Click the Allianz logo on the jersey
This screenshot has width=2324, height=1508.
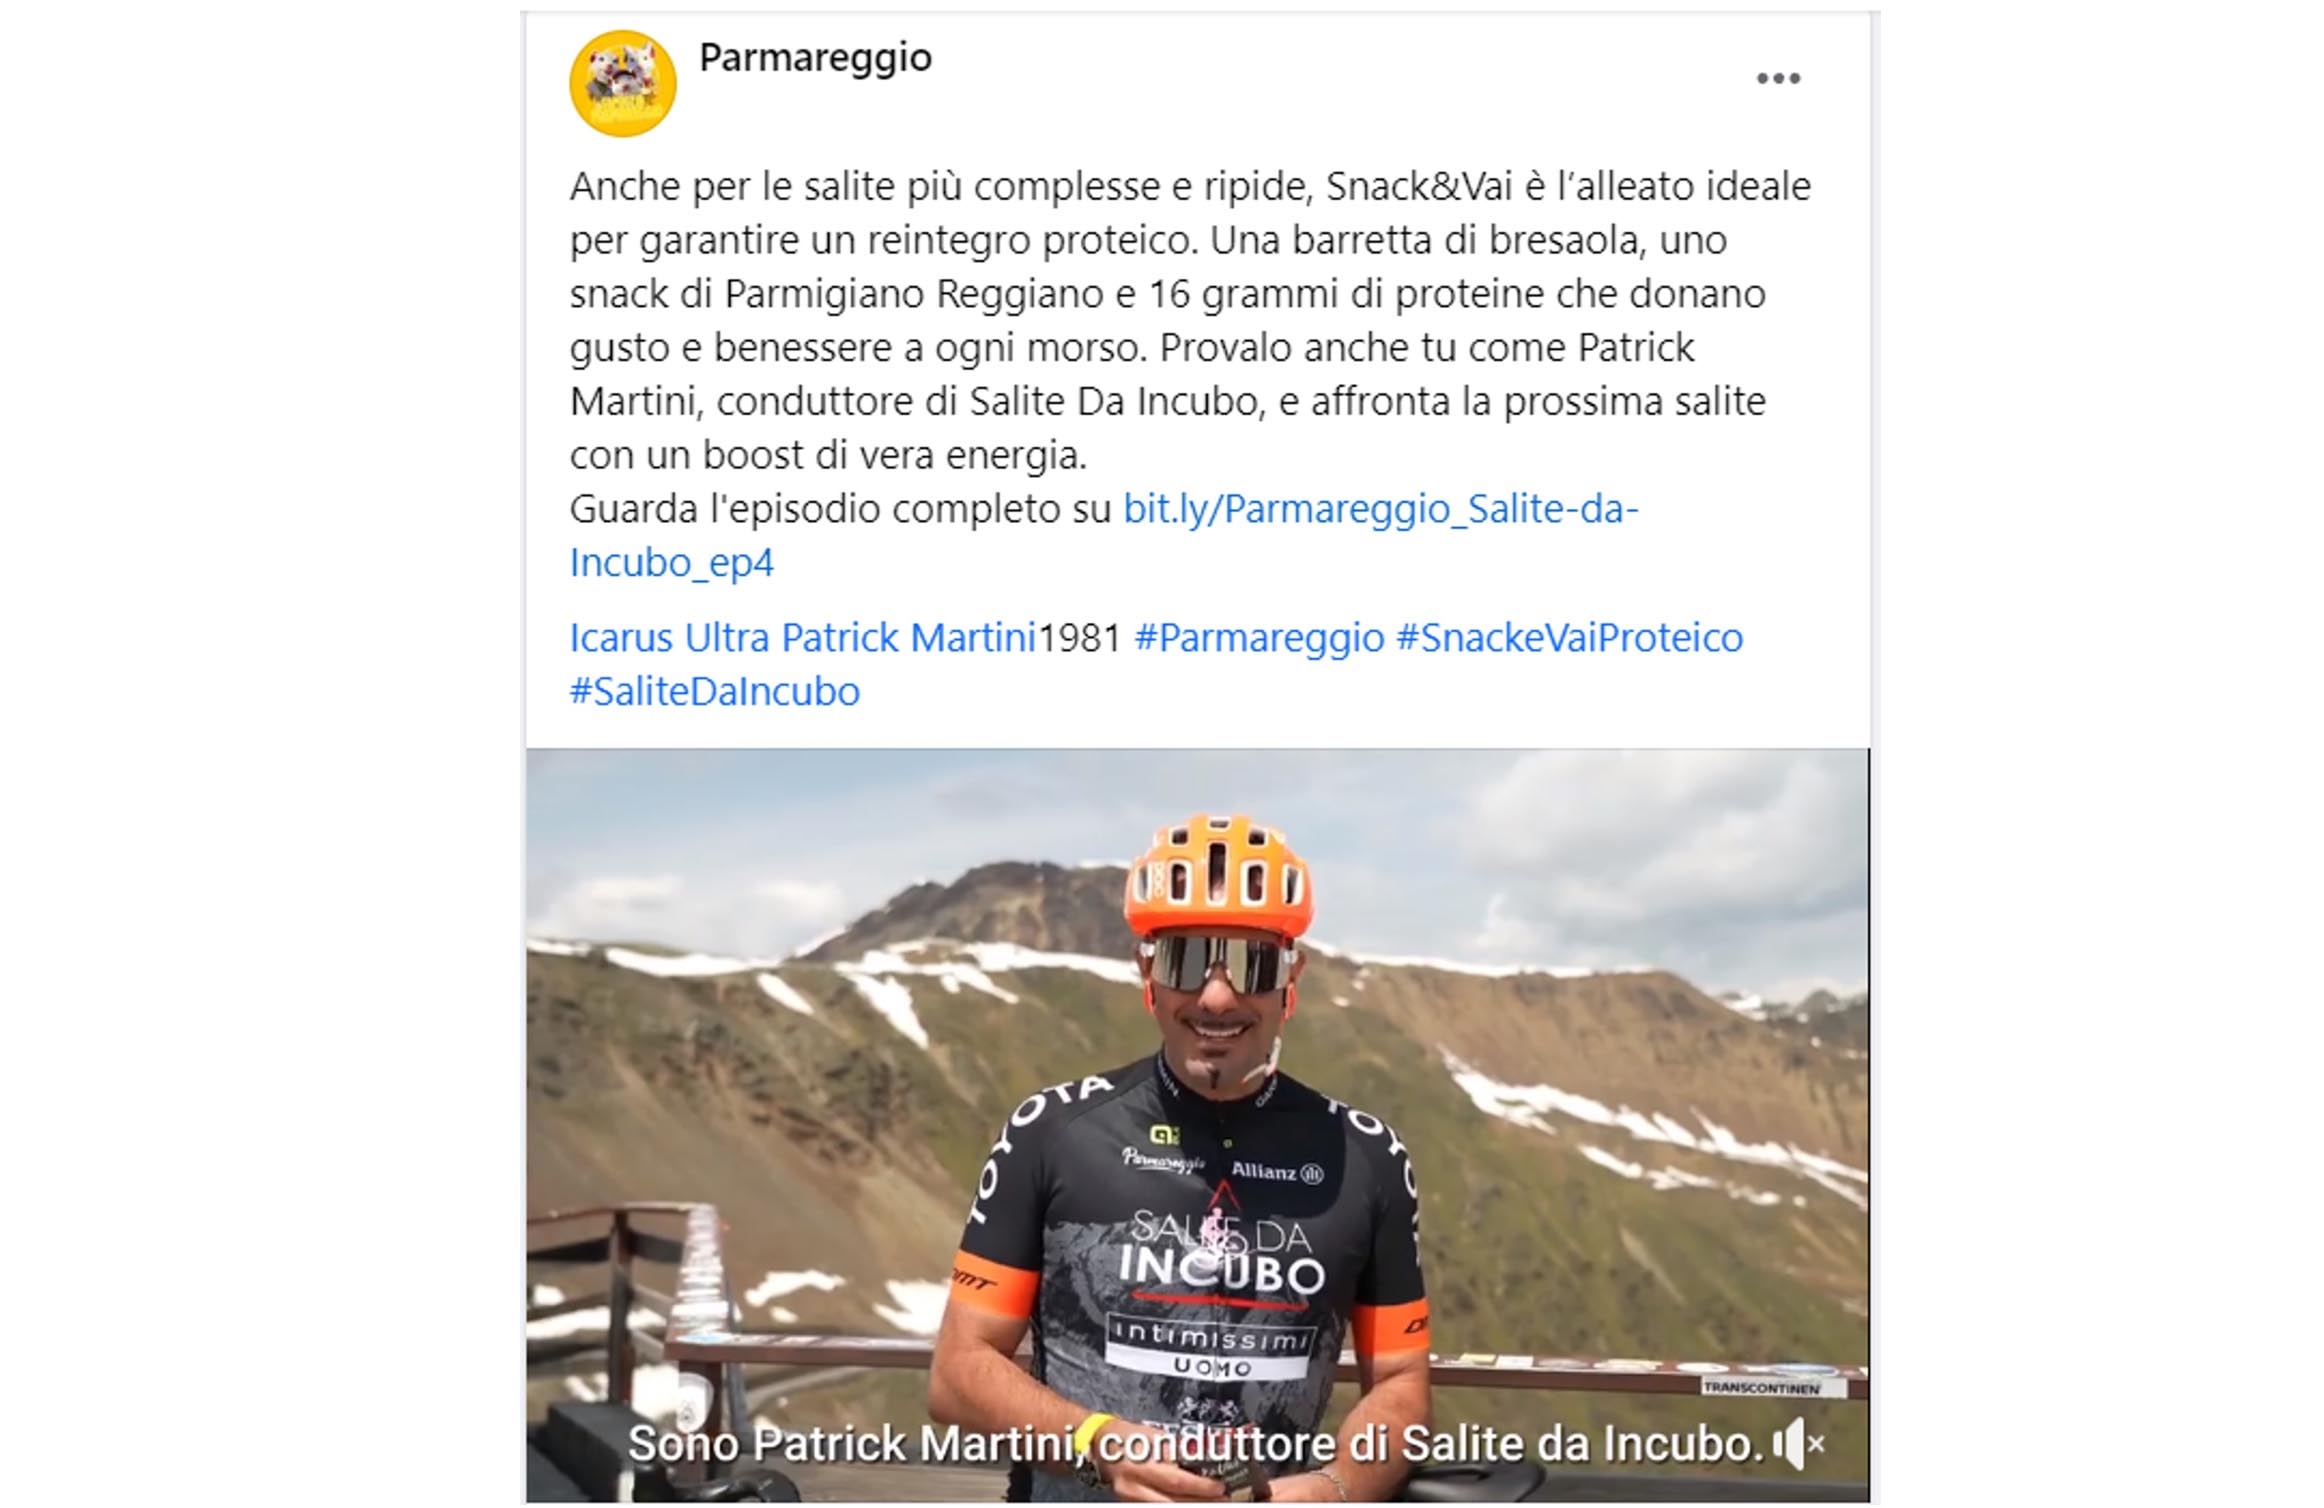click(x=1277, y=1171)
